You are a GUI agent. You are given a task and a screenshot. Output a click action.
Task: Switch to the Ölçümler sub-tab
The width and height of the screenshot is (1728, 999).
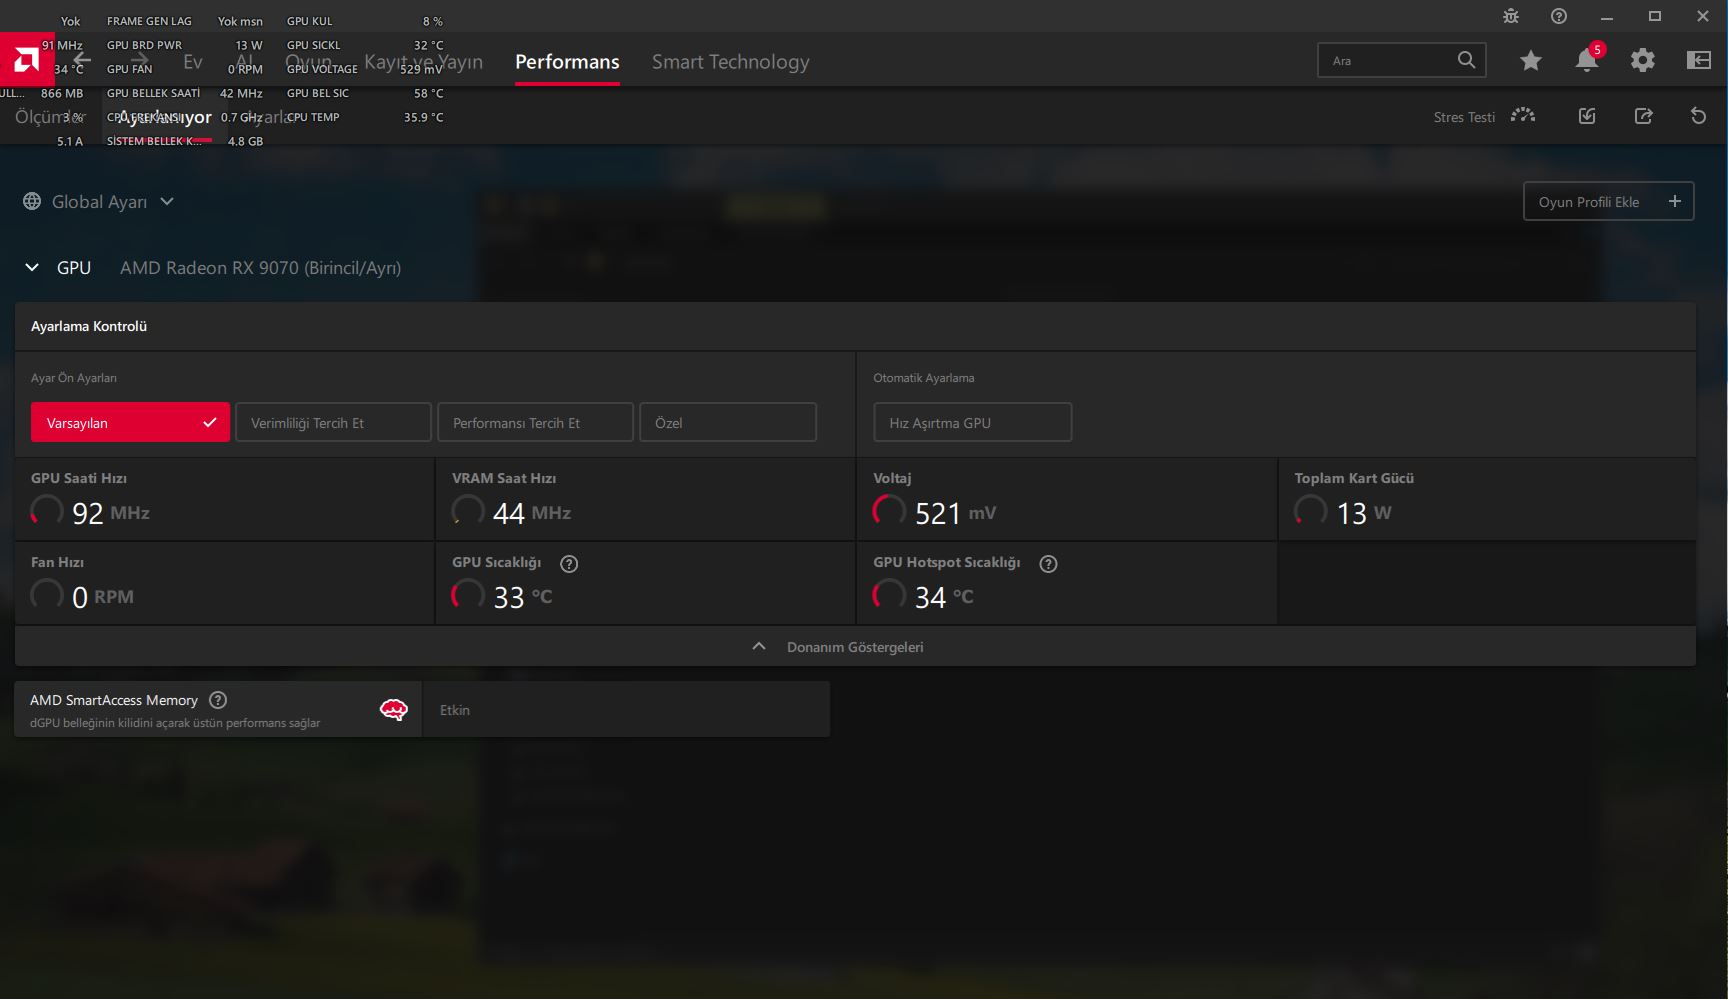(50, 117)
